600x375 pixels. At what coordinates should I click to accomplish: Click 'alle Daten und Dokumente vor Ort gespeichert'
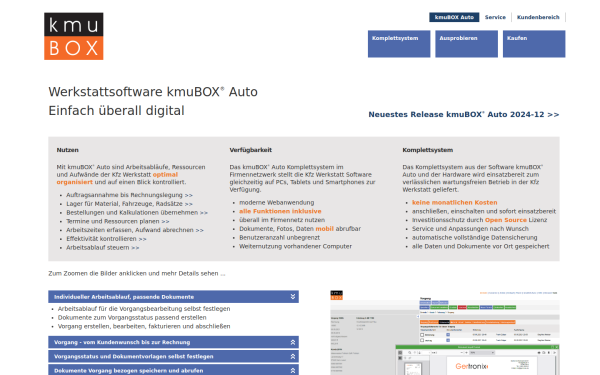pos(481,246)
